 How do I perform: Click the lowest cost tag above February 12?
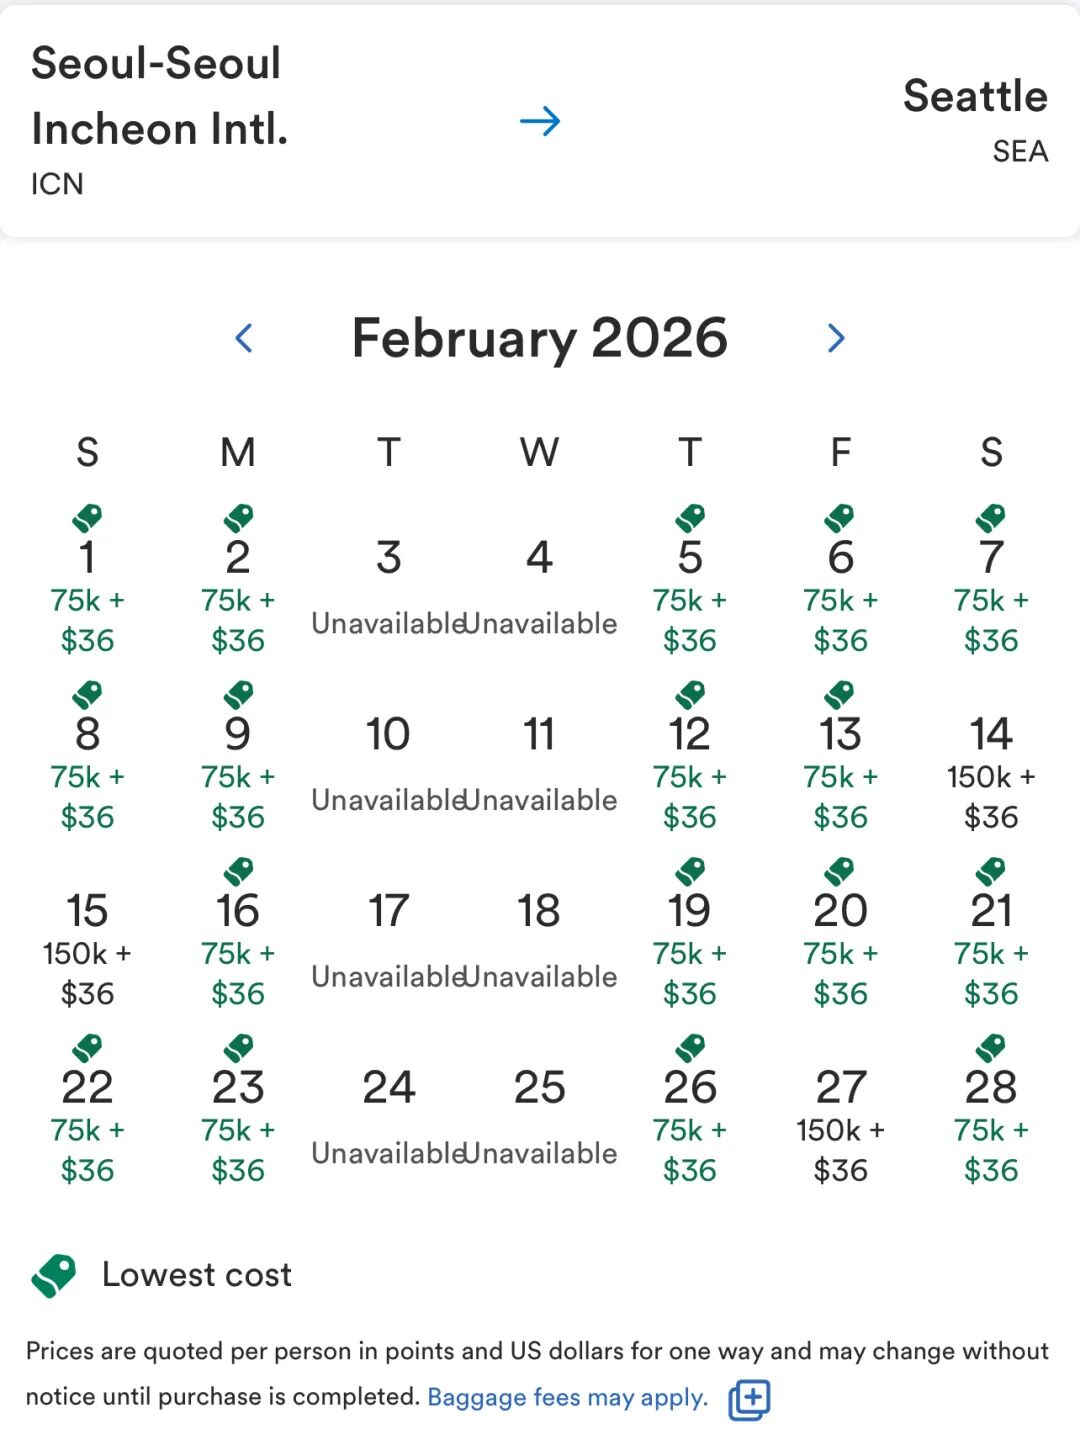690,693
